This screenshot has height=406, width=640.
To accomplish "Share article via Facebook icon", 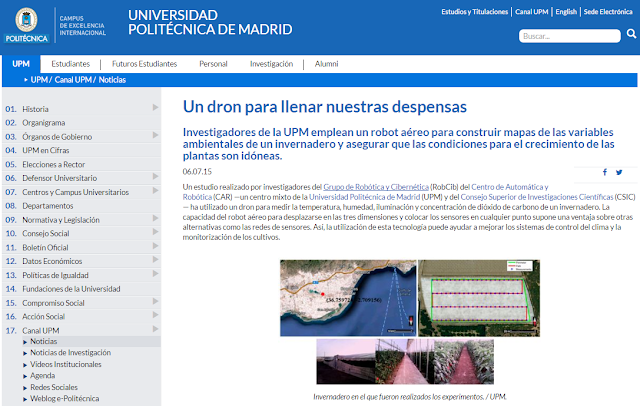I will (x=605, y=172).
